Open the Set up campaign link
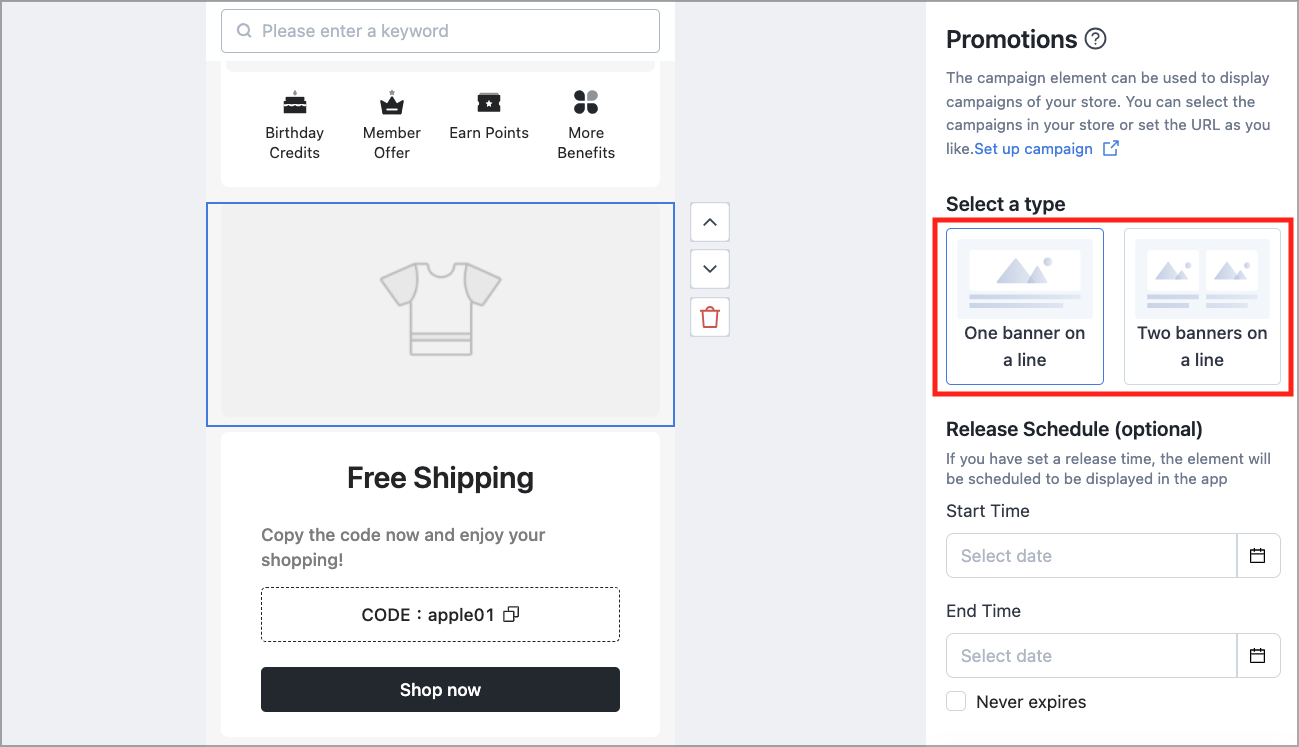Viewport: 1299px width, 747px height. pos(1033,149)
